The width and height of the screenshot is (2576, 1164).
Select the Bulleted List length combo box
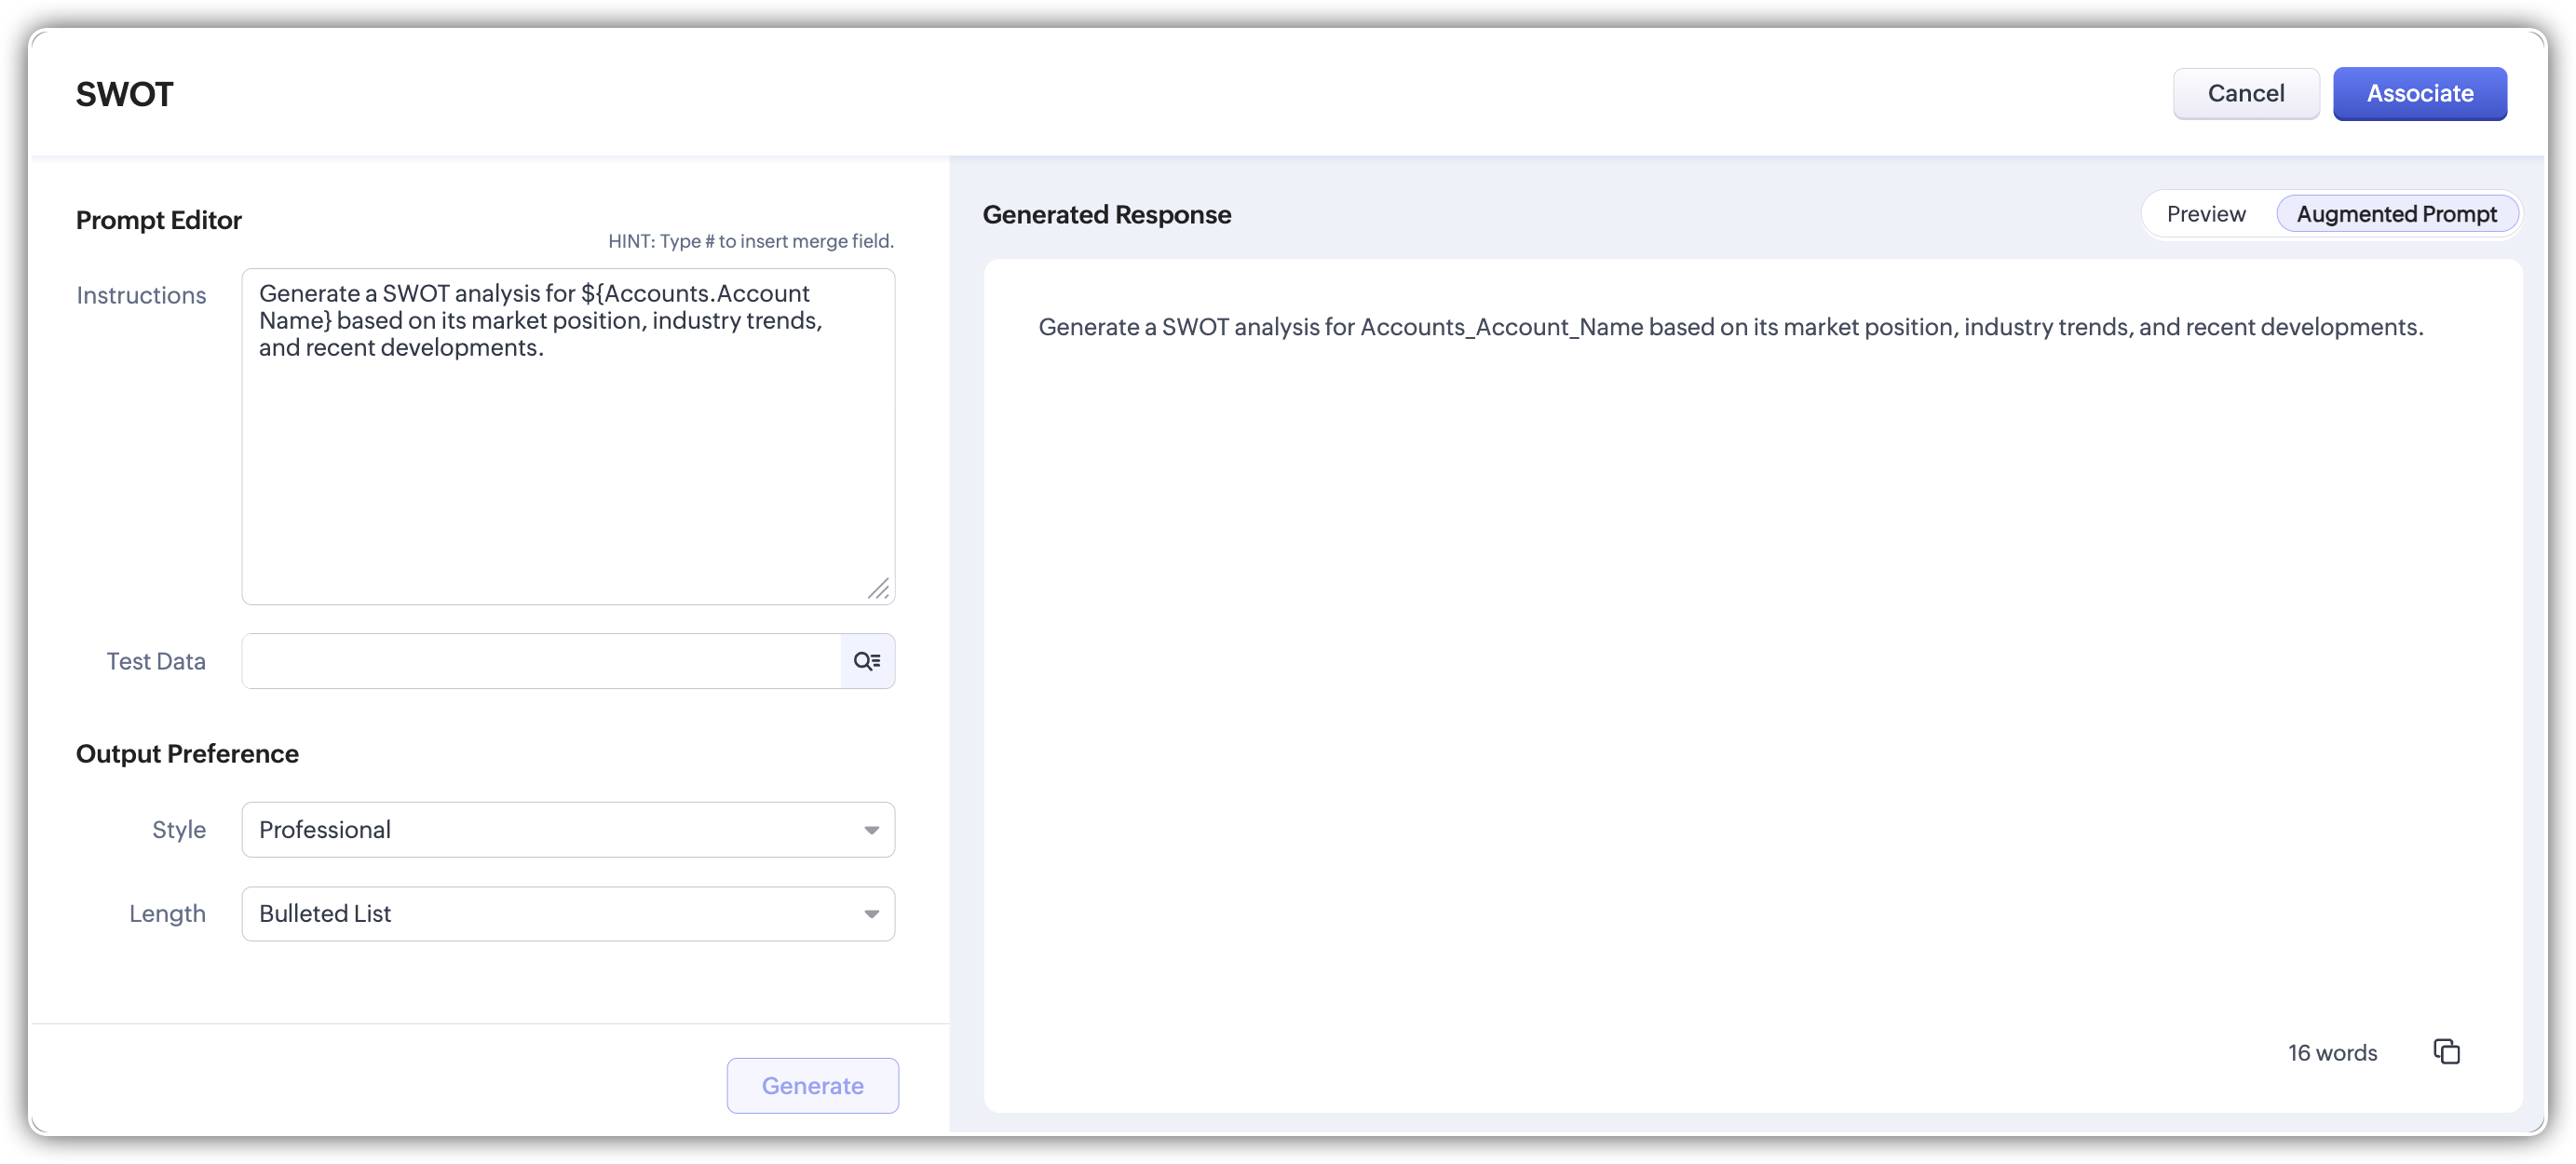pos(550,914)
